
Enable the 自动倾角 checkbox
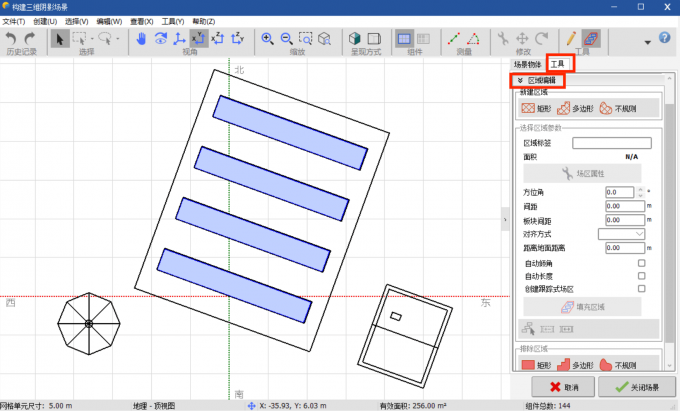(641, 263)
